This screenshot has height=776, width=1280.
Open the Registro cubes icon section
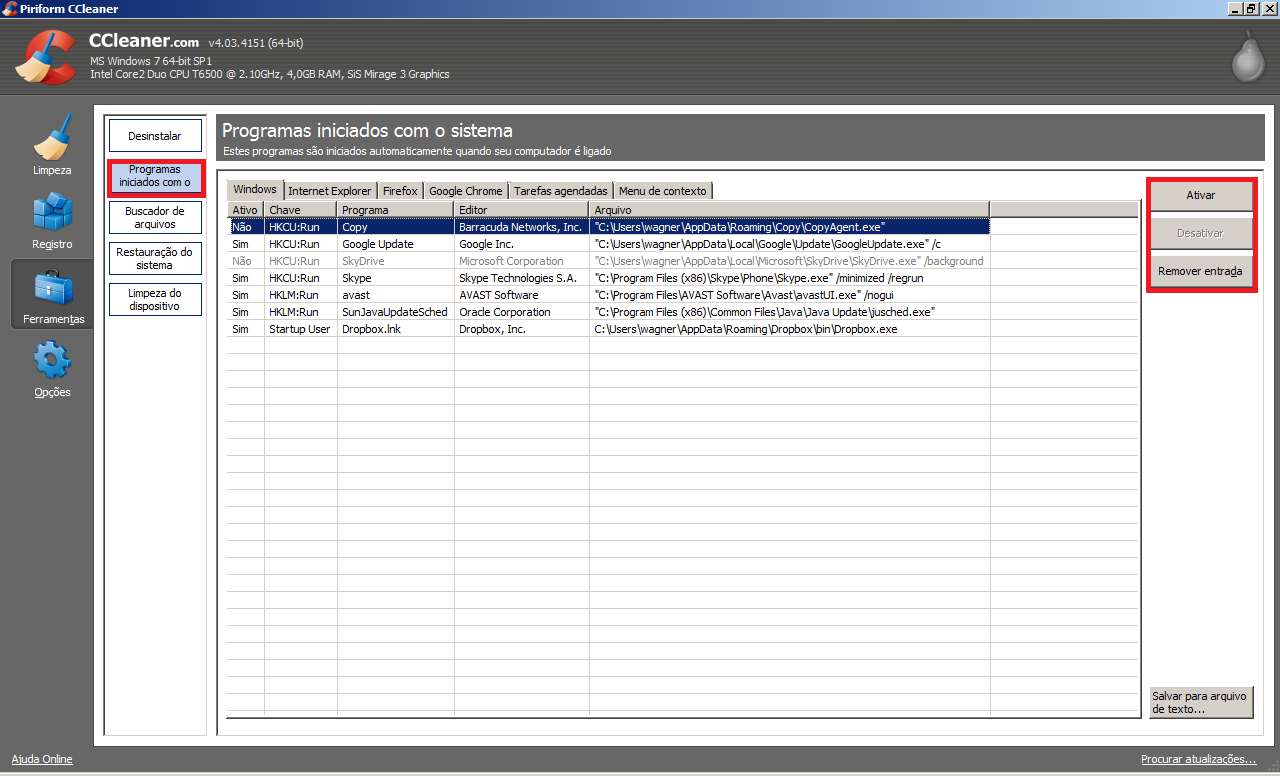(x=52, y=220)
